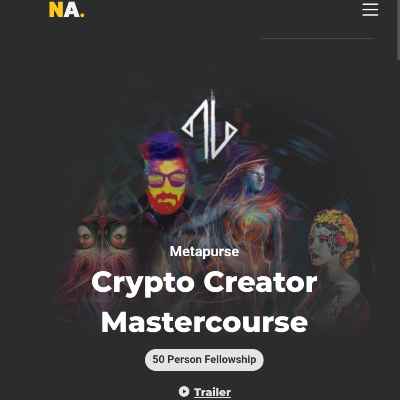Screen dimensions: 400x400
Task: Click the blue face of the swirling figure
Action: 256,182
